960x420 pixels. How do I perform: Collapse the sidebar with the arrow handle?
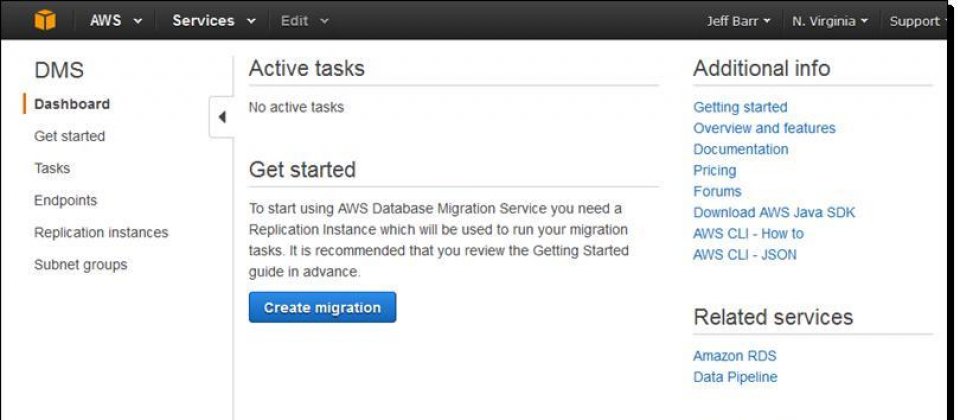(221, 117)
